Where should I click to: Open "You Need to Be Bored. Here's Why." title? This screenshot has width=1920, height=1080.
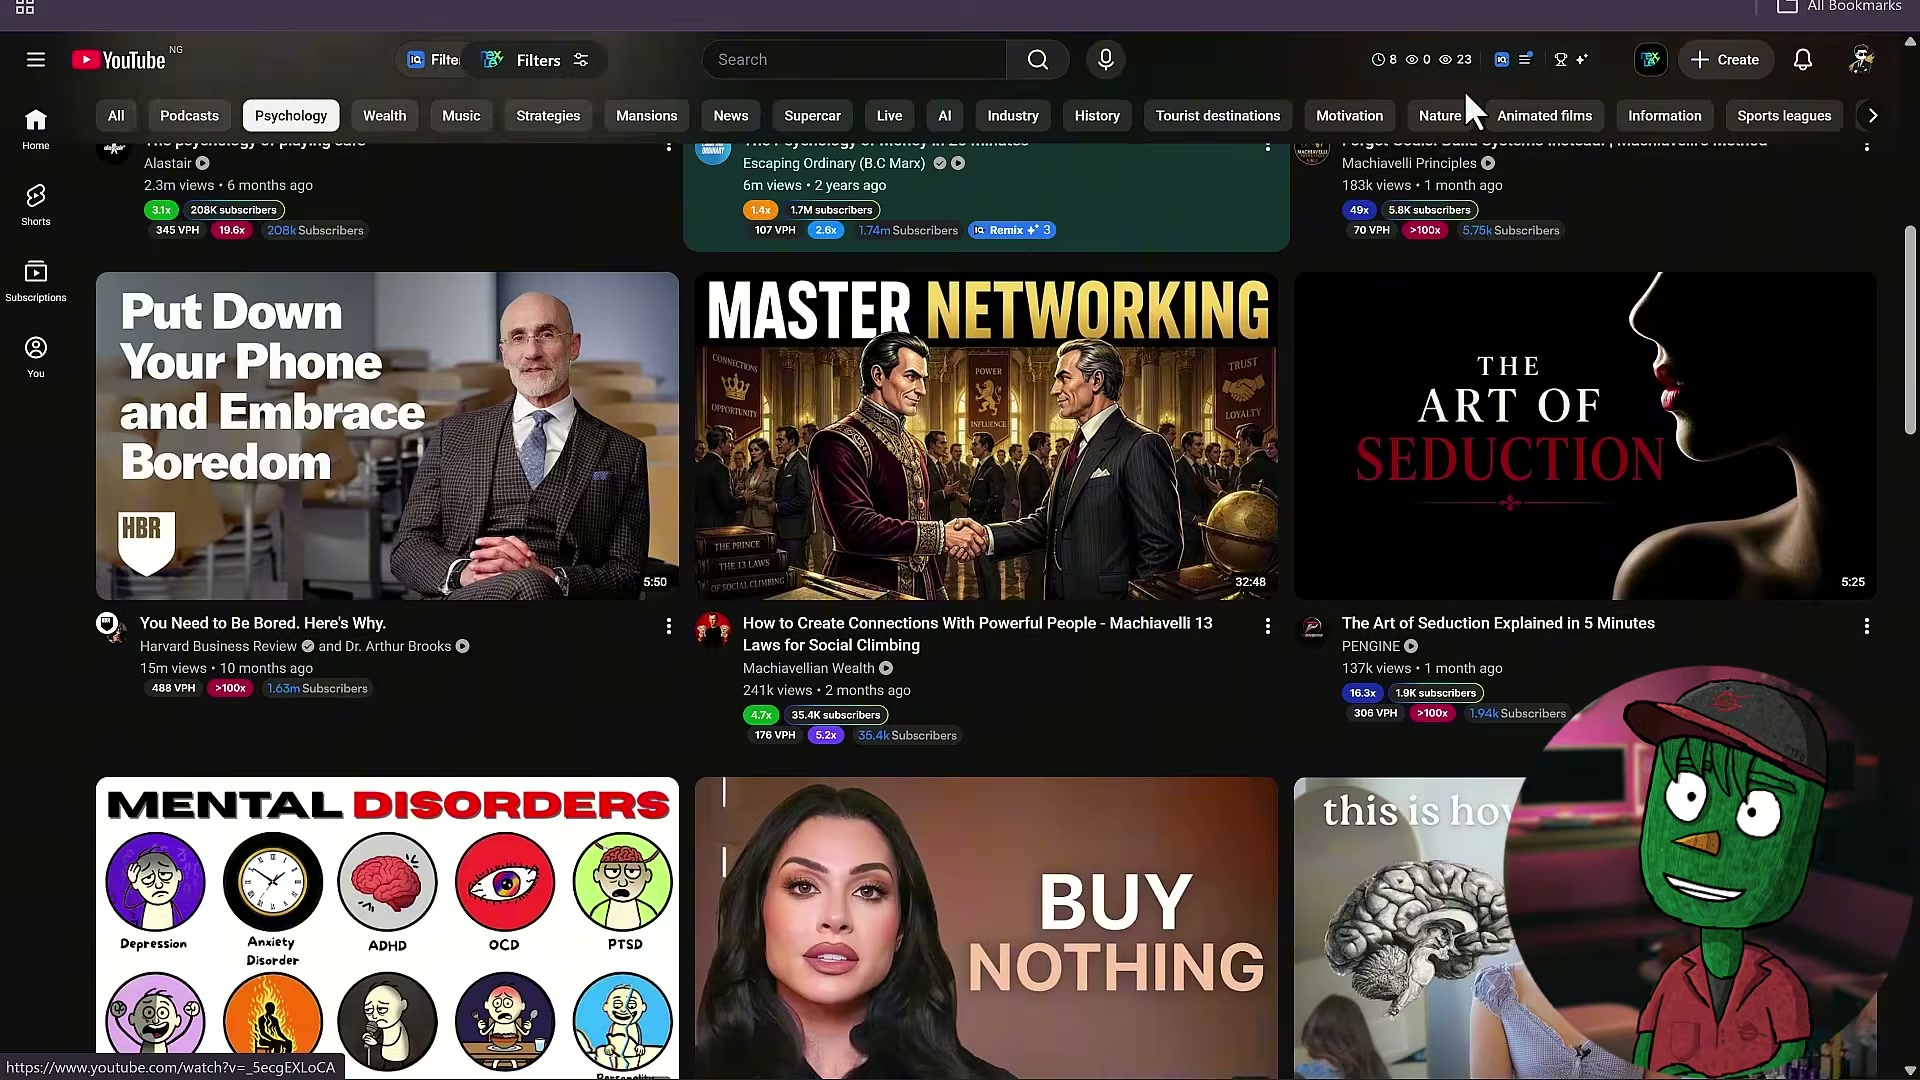[x=263, y=623]
